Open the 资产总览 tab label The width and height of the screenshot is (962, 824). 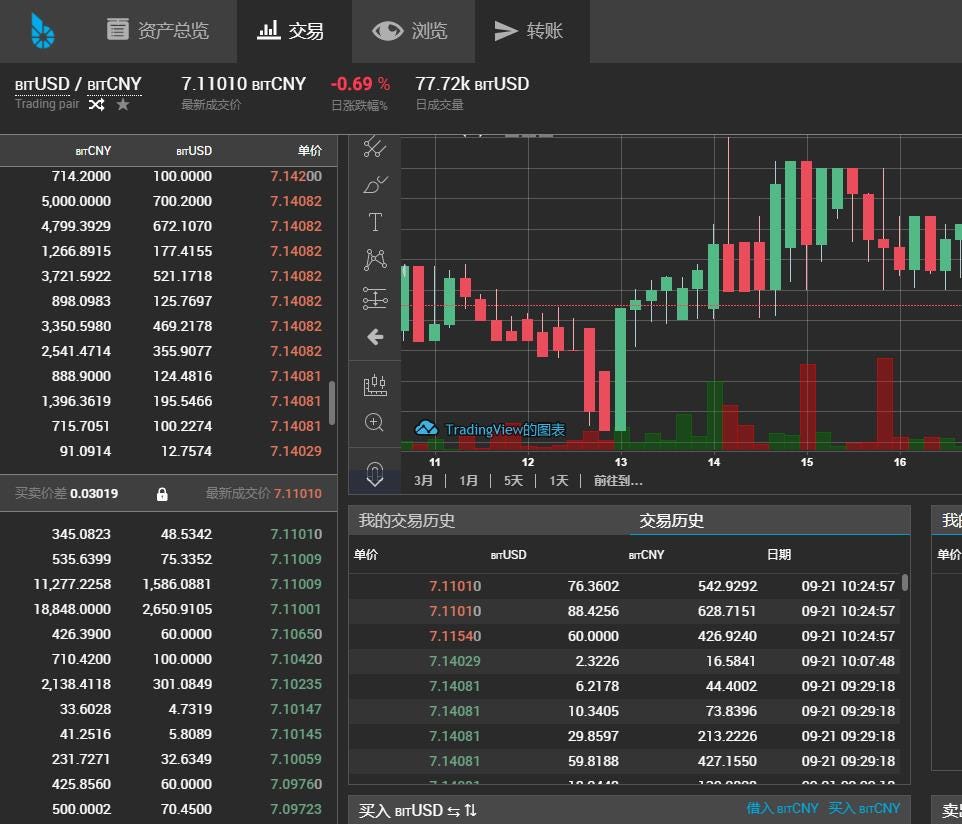tap(174, 31)
